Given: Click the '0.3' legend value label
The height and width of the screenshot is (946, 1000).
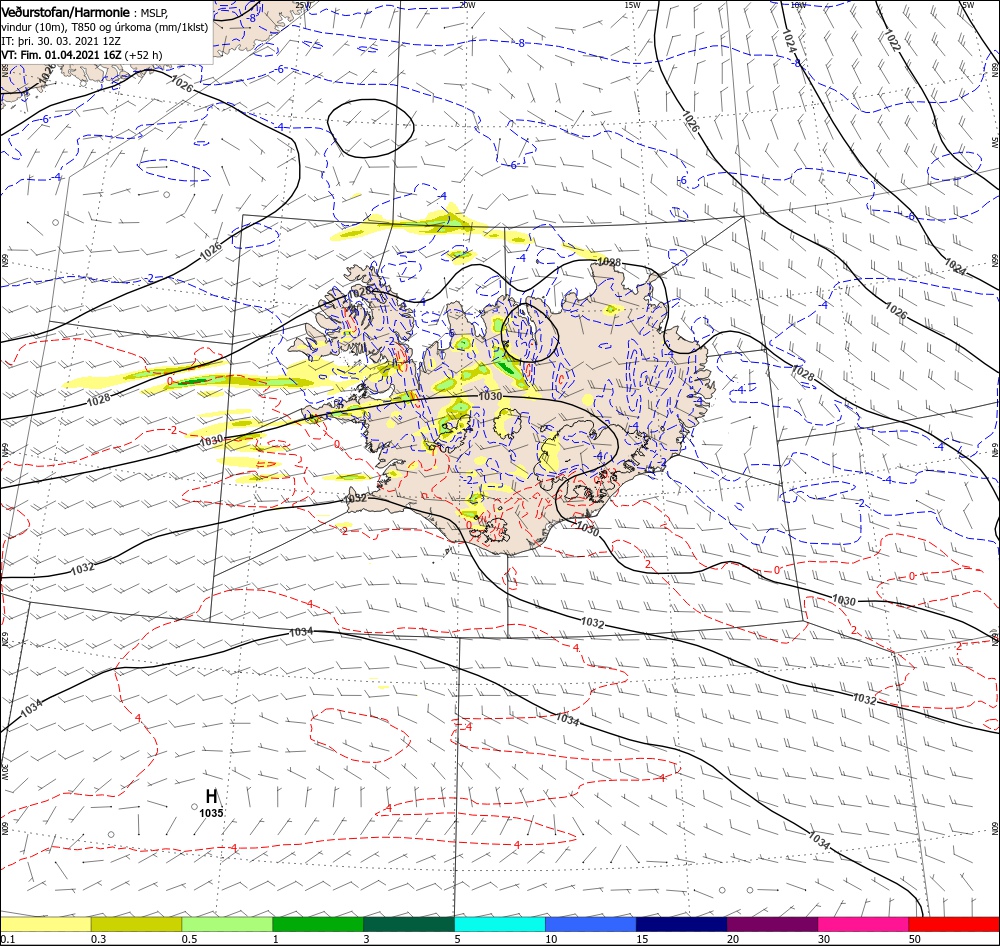Looking at the screenshot, I should (98, 939).
